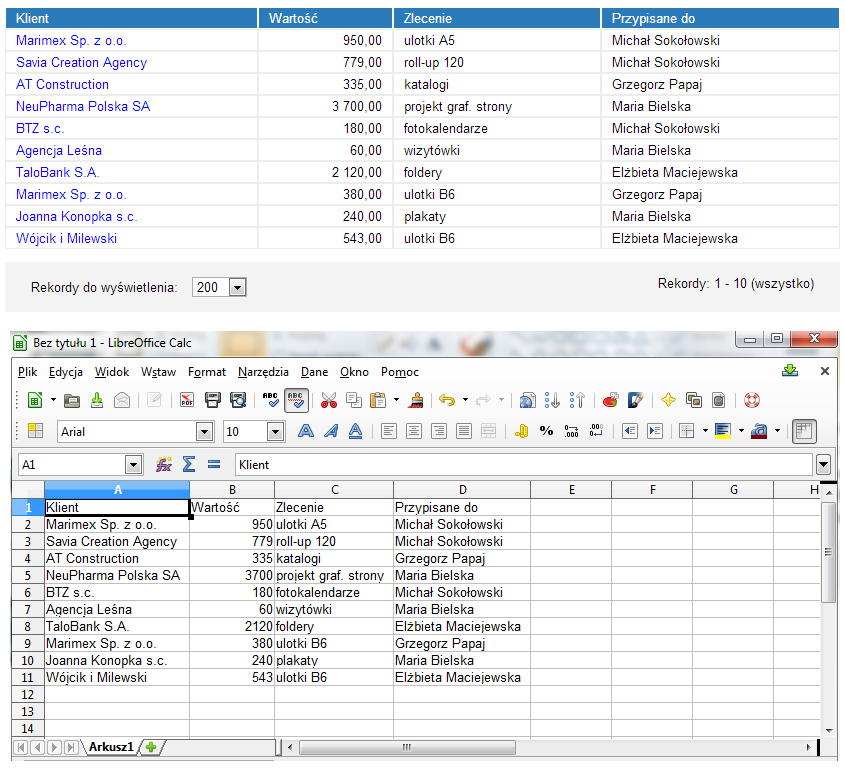
Task: Click the Cut scissors icon
Action: click(329, 400)
